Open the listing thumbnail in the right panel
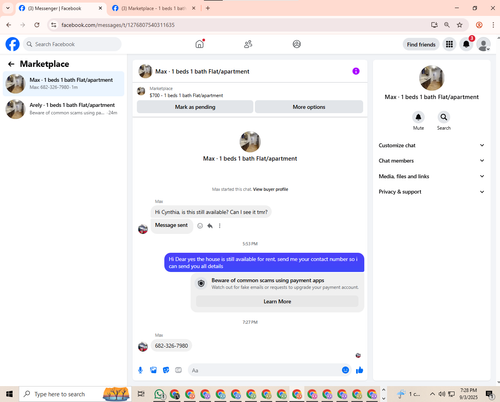This screenshot has height=402, width=500. coord(431,78)
